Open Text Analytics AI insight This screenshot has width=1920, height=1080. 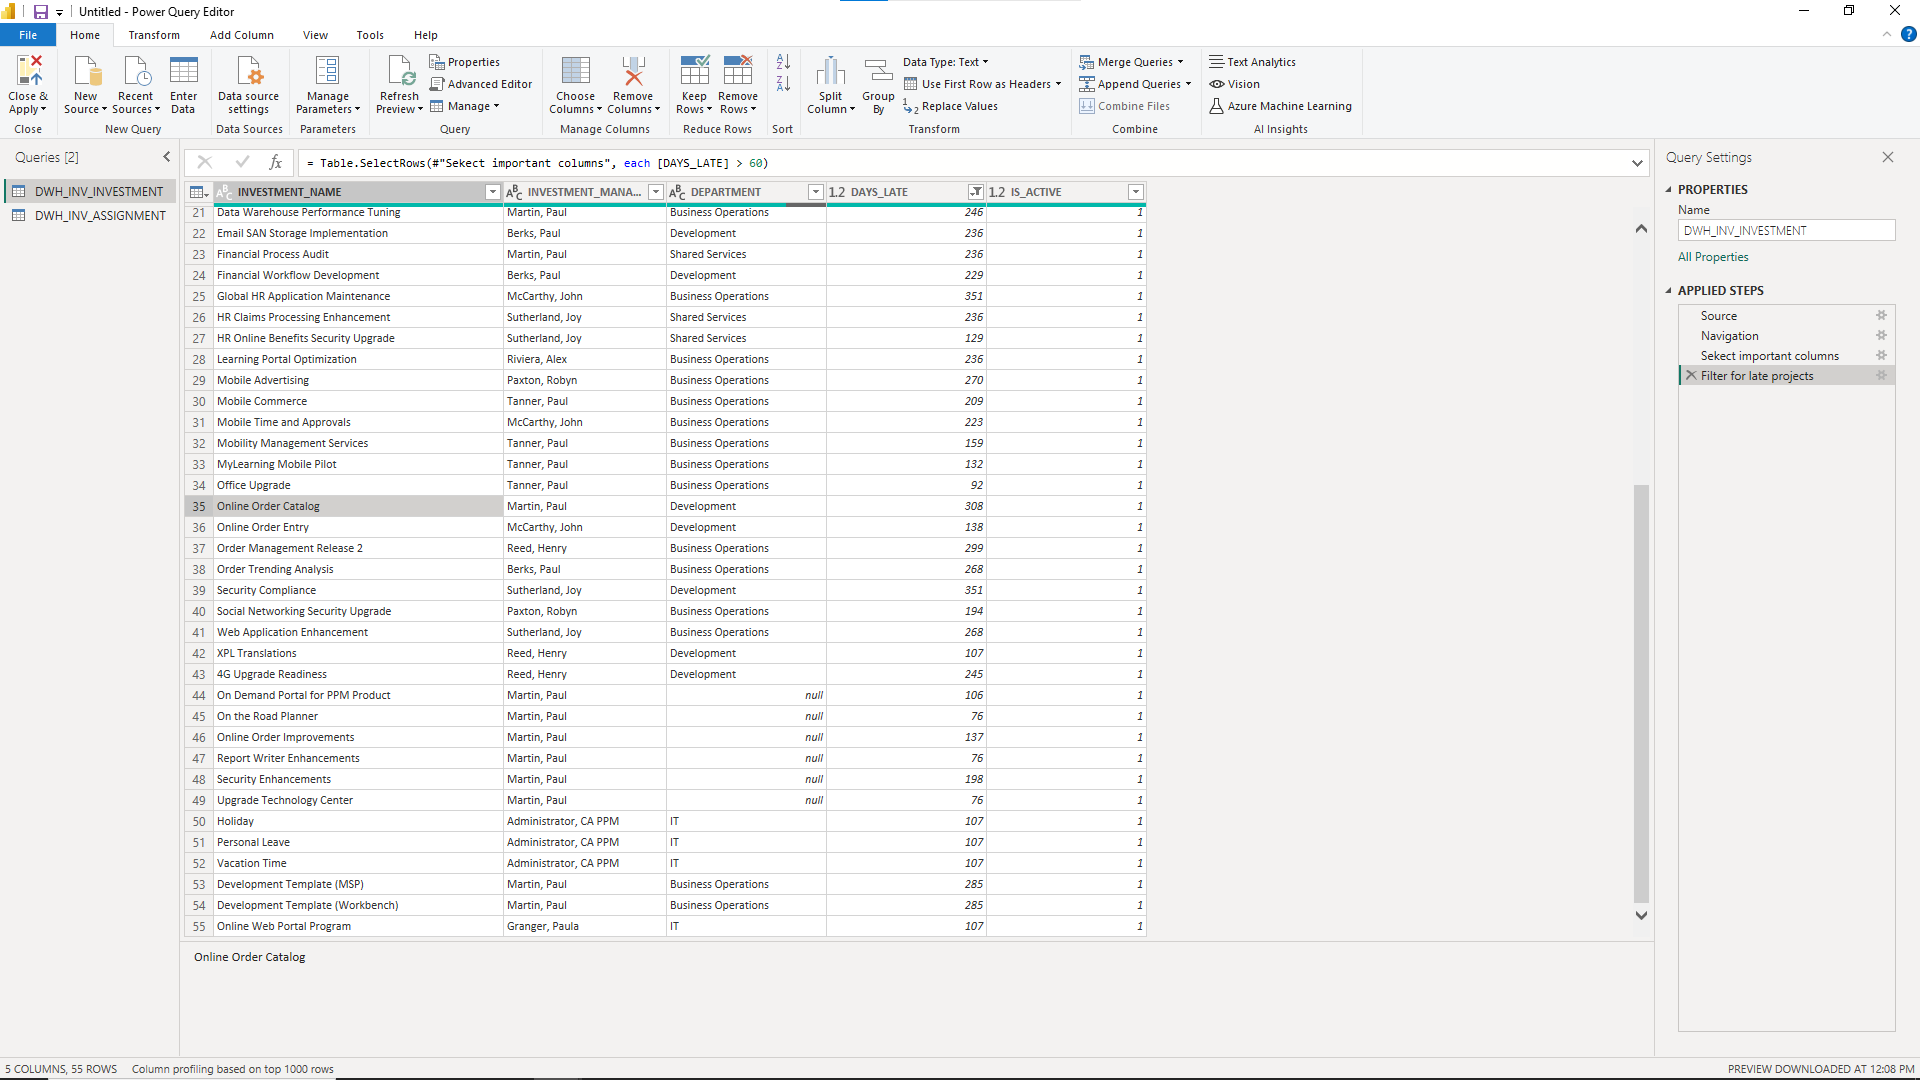tap(1252, 62)
